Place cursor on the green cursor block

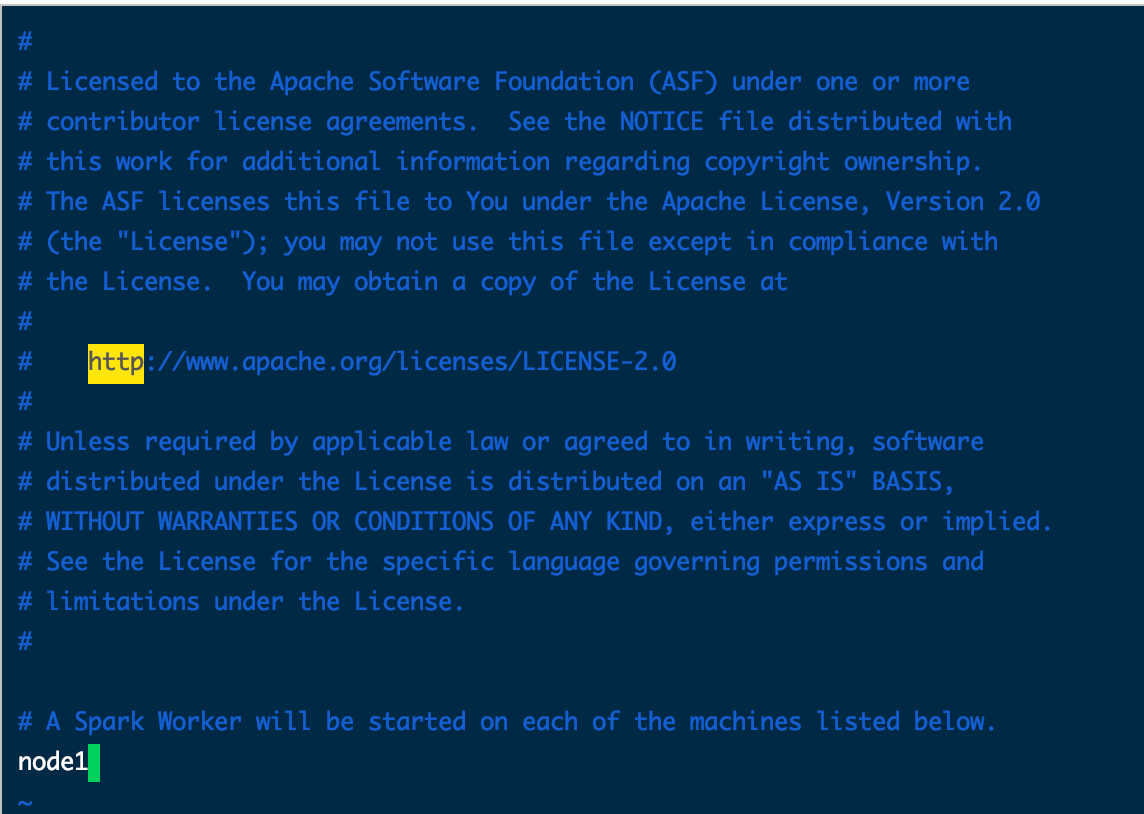pyautogui.click(x=94, y=763)
